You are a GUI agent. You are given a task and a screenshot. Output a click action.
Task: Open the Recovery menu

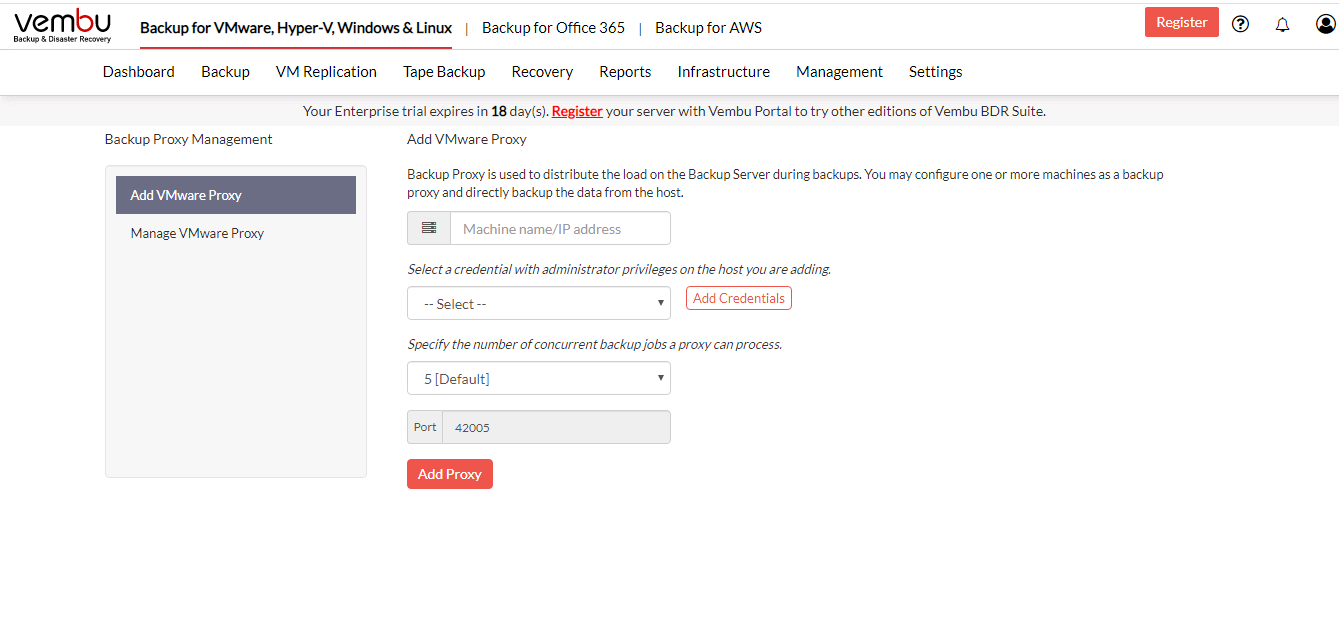click(542, 72)
